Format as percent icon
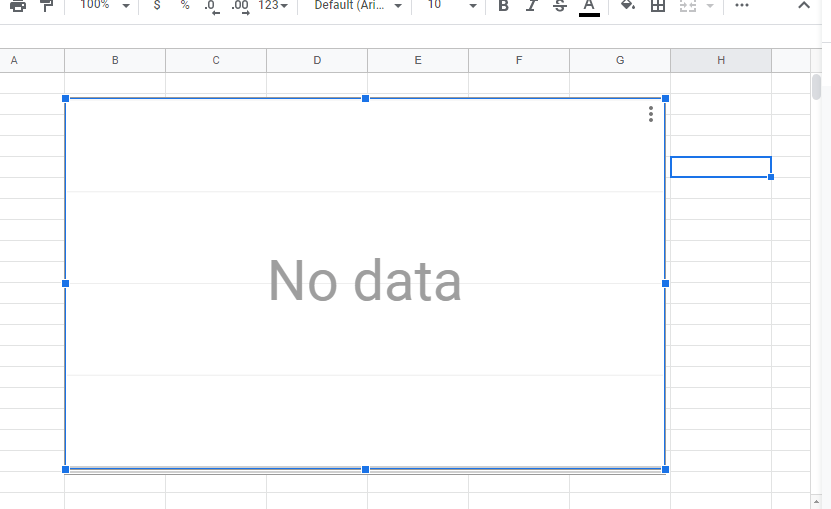The height and width of the screenshot is (509, 831). click(185, 5)
